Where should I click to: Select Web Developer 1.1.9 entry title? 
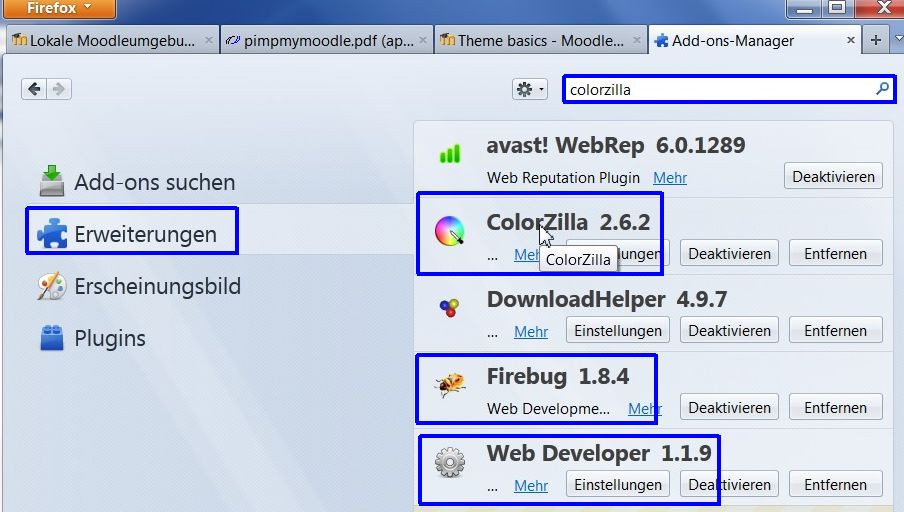pyautogui.click(x=599, y=453)
